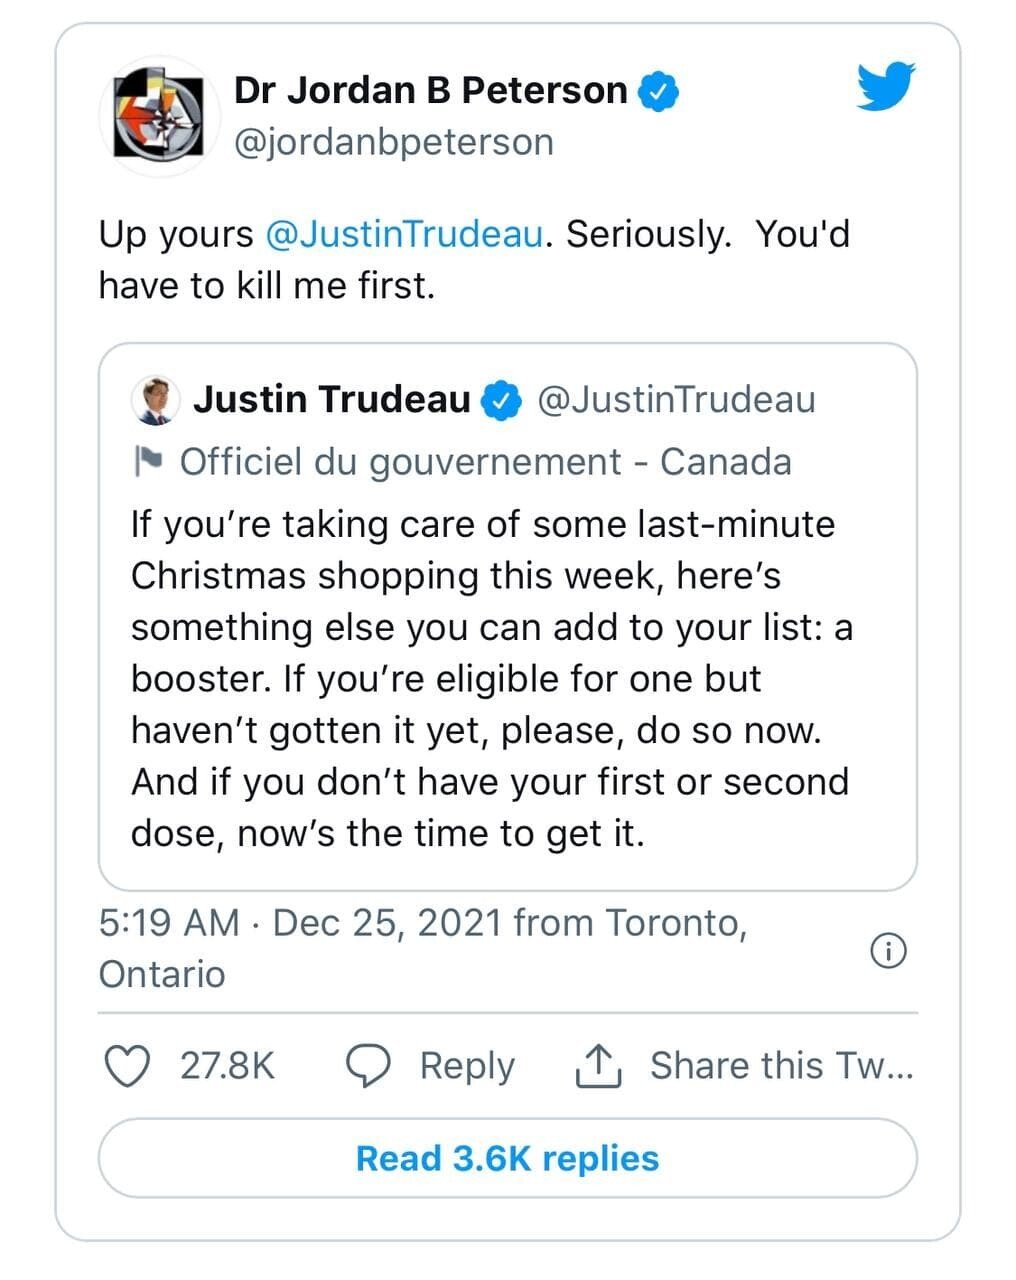Click the heart like icon
This screenshot has height=1280, width=1016.
127,1066
